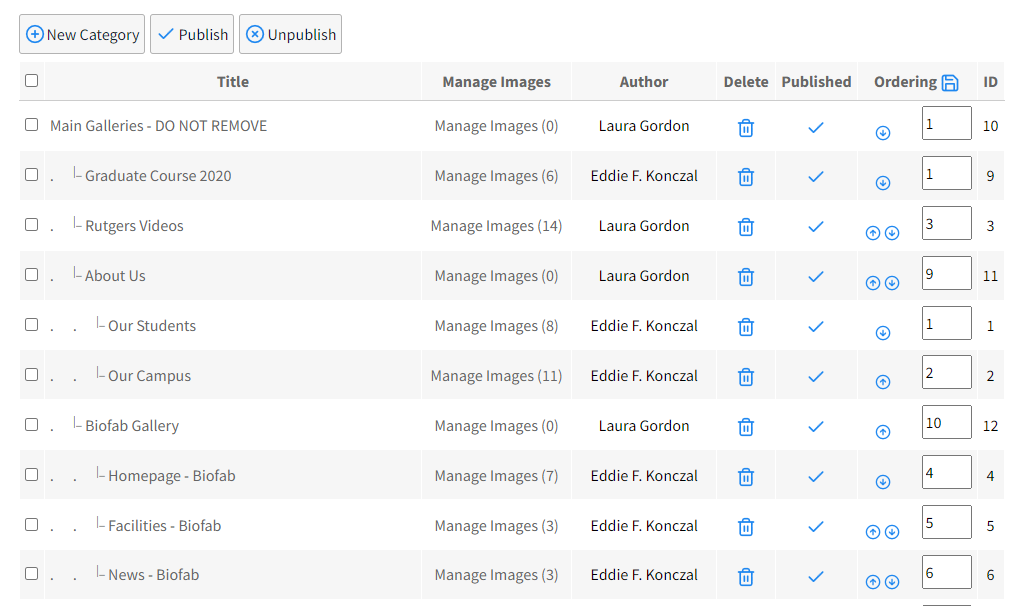The image size is (1025, 606).
Task: Move Our Campus up in ordering
Action: tap(882, 382)
